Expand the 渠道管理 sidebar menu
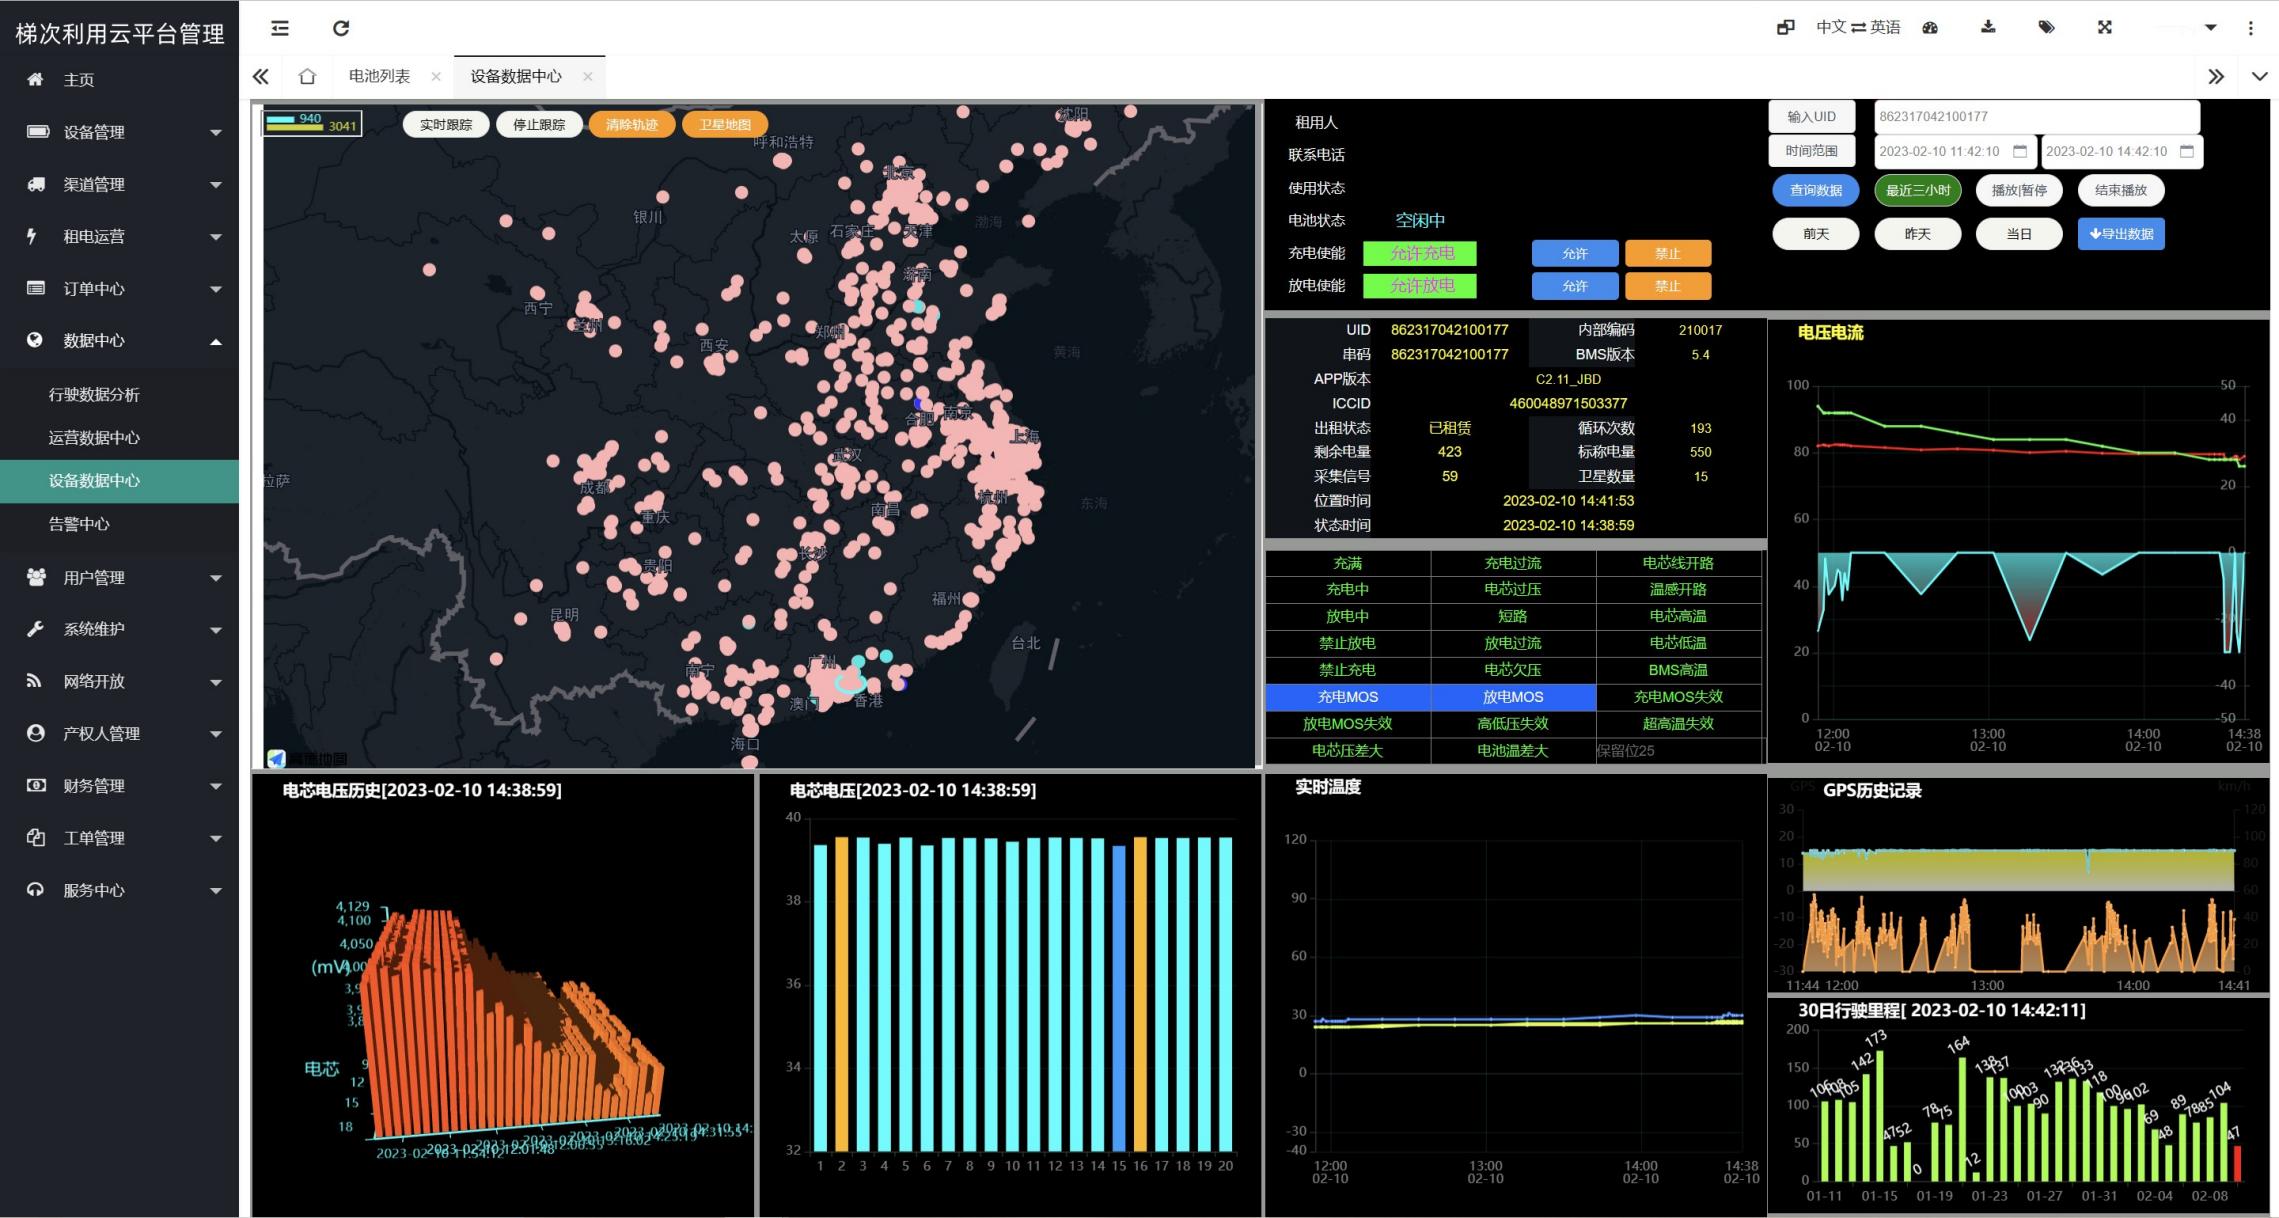Screen dimensions: 2279x1218 tap(119, 184)
